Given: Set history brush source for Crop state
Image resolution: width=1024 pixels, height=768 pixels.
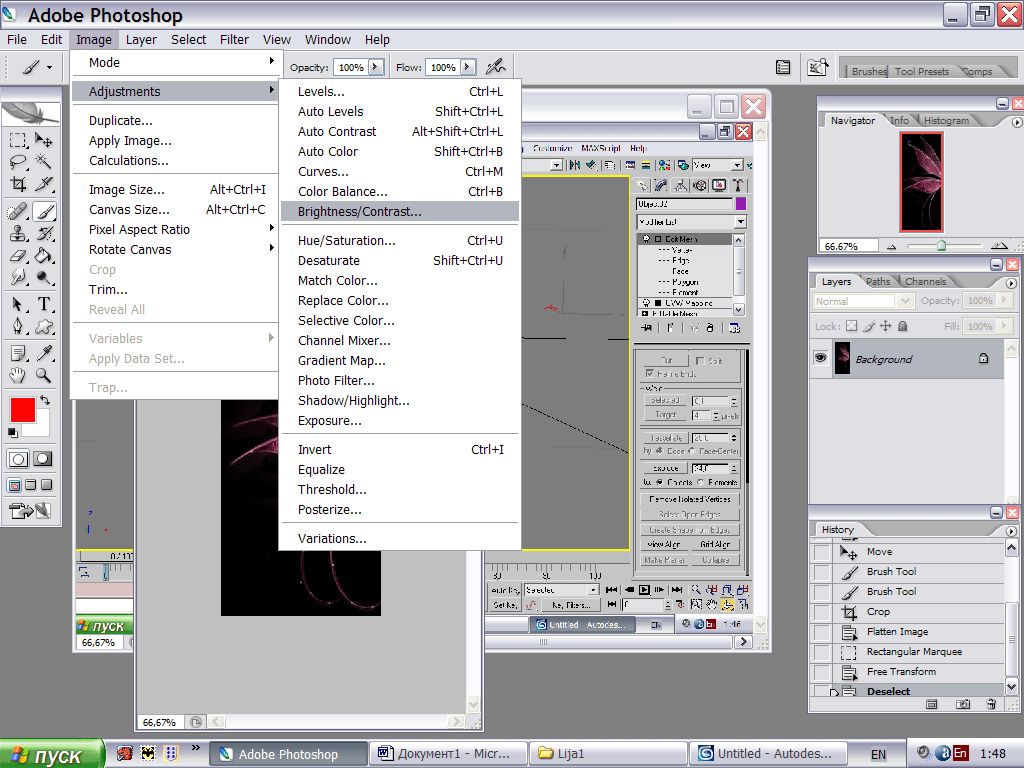Looking at the screenshot, I should (x=822, y=613).
